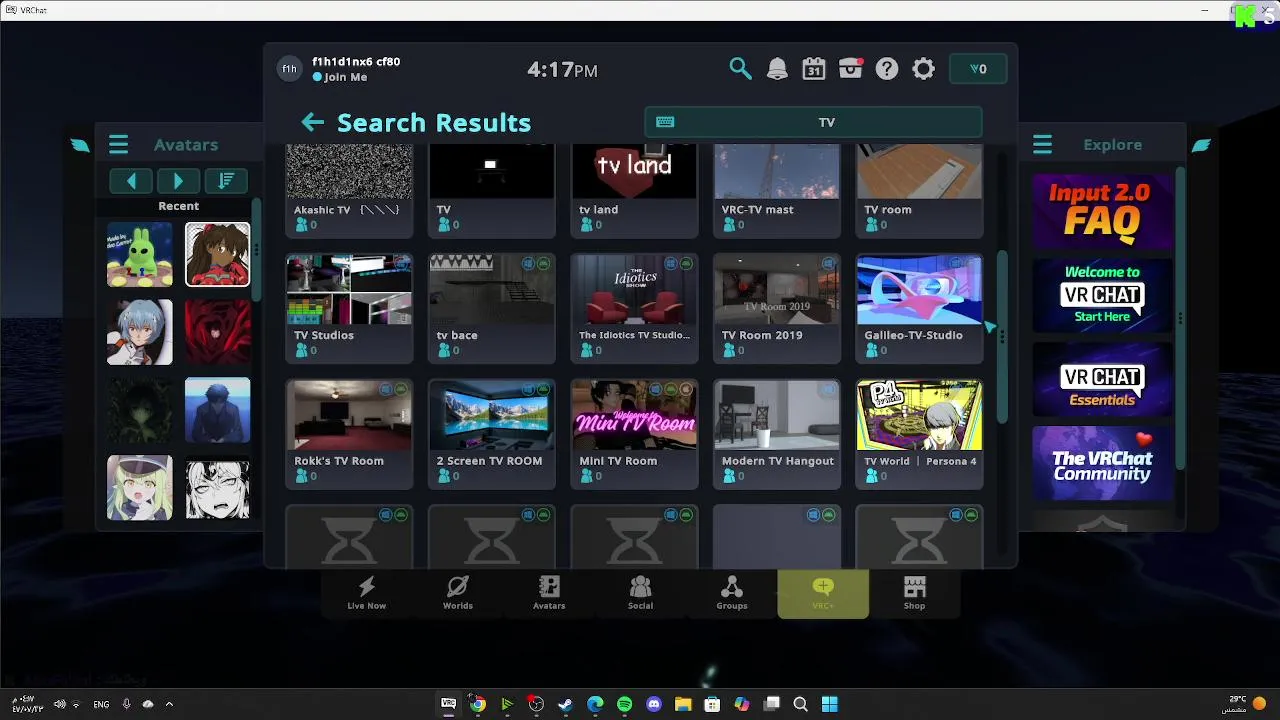Viewport: 1280px width, 720px height.
Task: Select the blue-haired avatar thumbnail
Action: click(x=140, y=332)
